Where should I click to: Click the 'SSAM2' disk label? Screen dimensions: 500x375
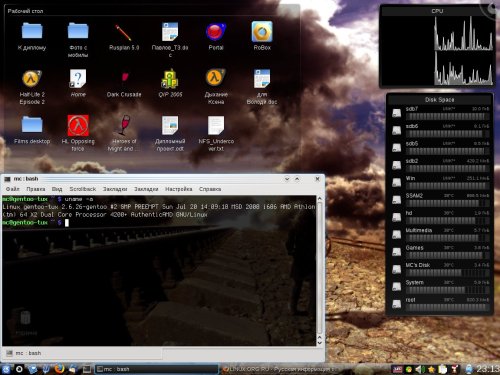pyautogui.click(x=414, y=195)
